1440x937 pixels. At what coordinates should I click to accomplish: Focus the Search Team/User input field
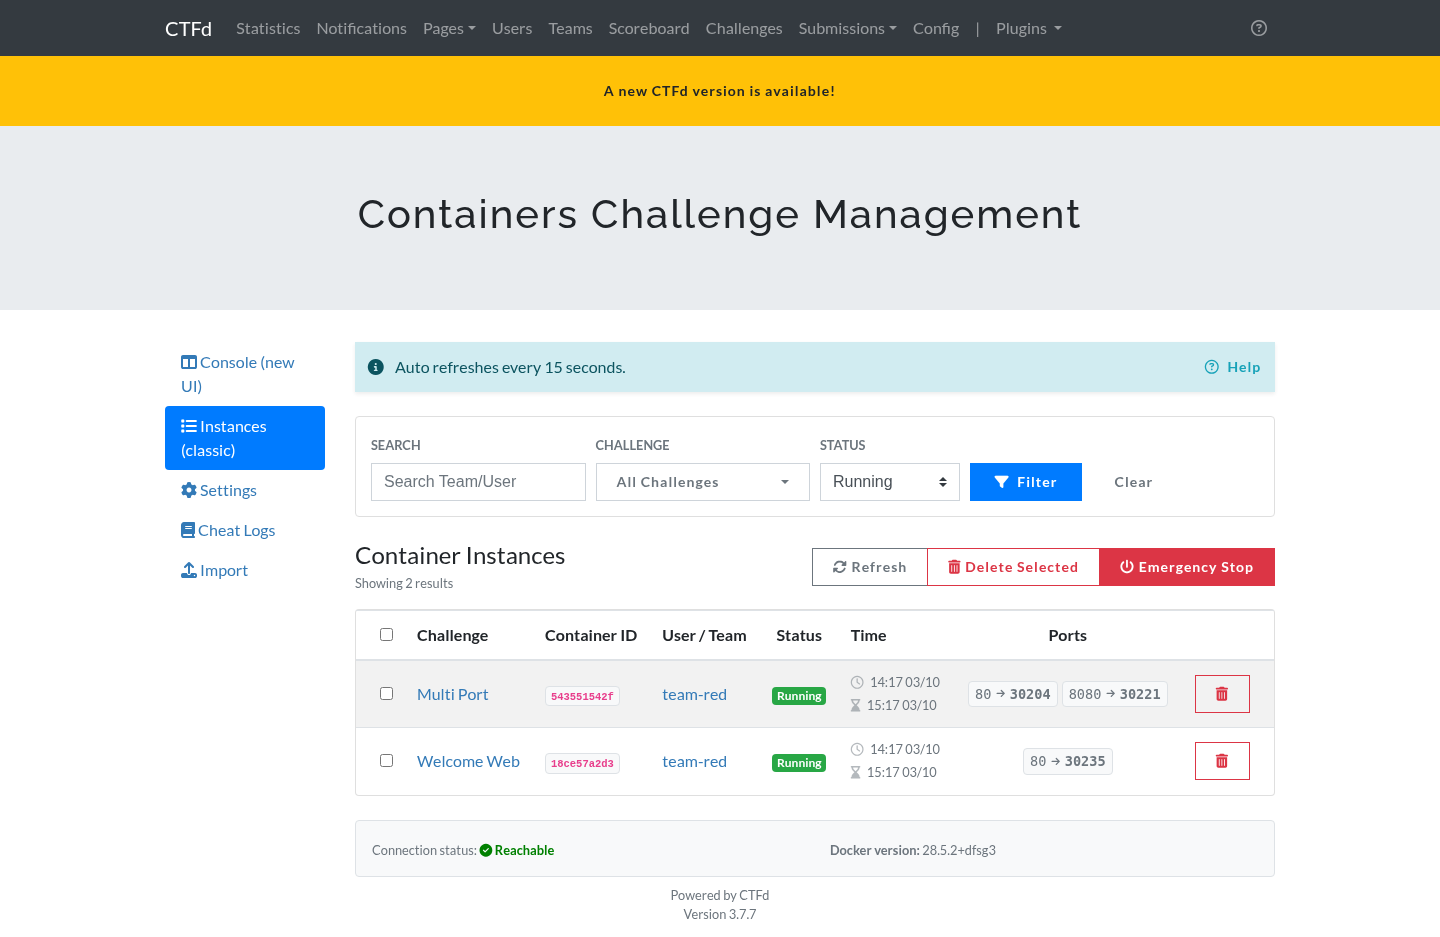[x=478, y=482]
